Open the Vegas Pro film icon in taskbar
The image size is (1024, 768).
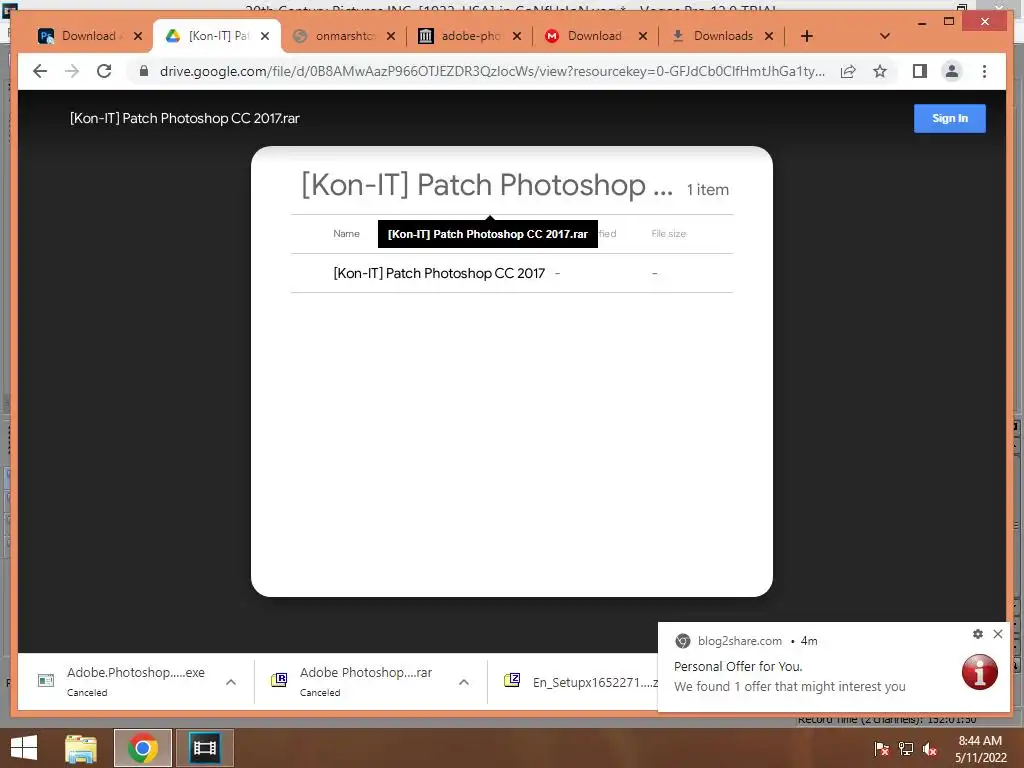tap(204, 748)
